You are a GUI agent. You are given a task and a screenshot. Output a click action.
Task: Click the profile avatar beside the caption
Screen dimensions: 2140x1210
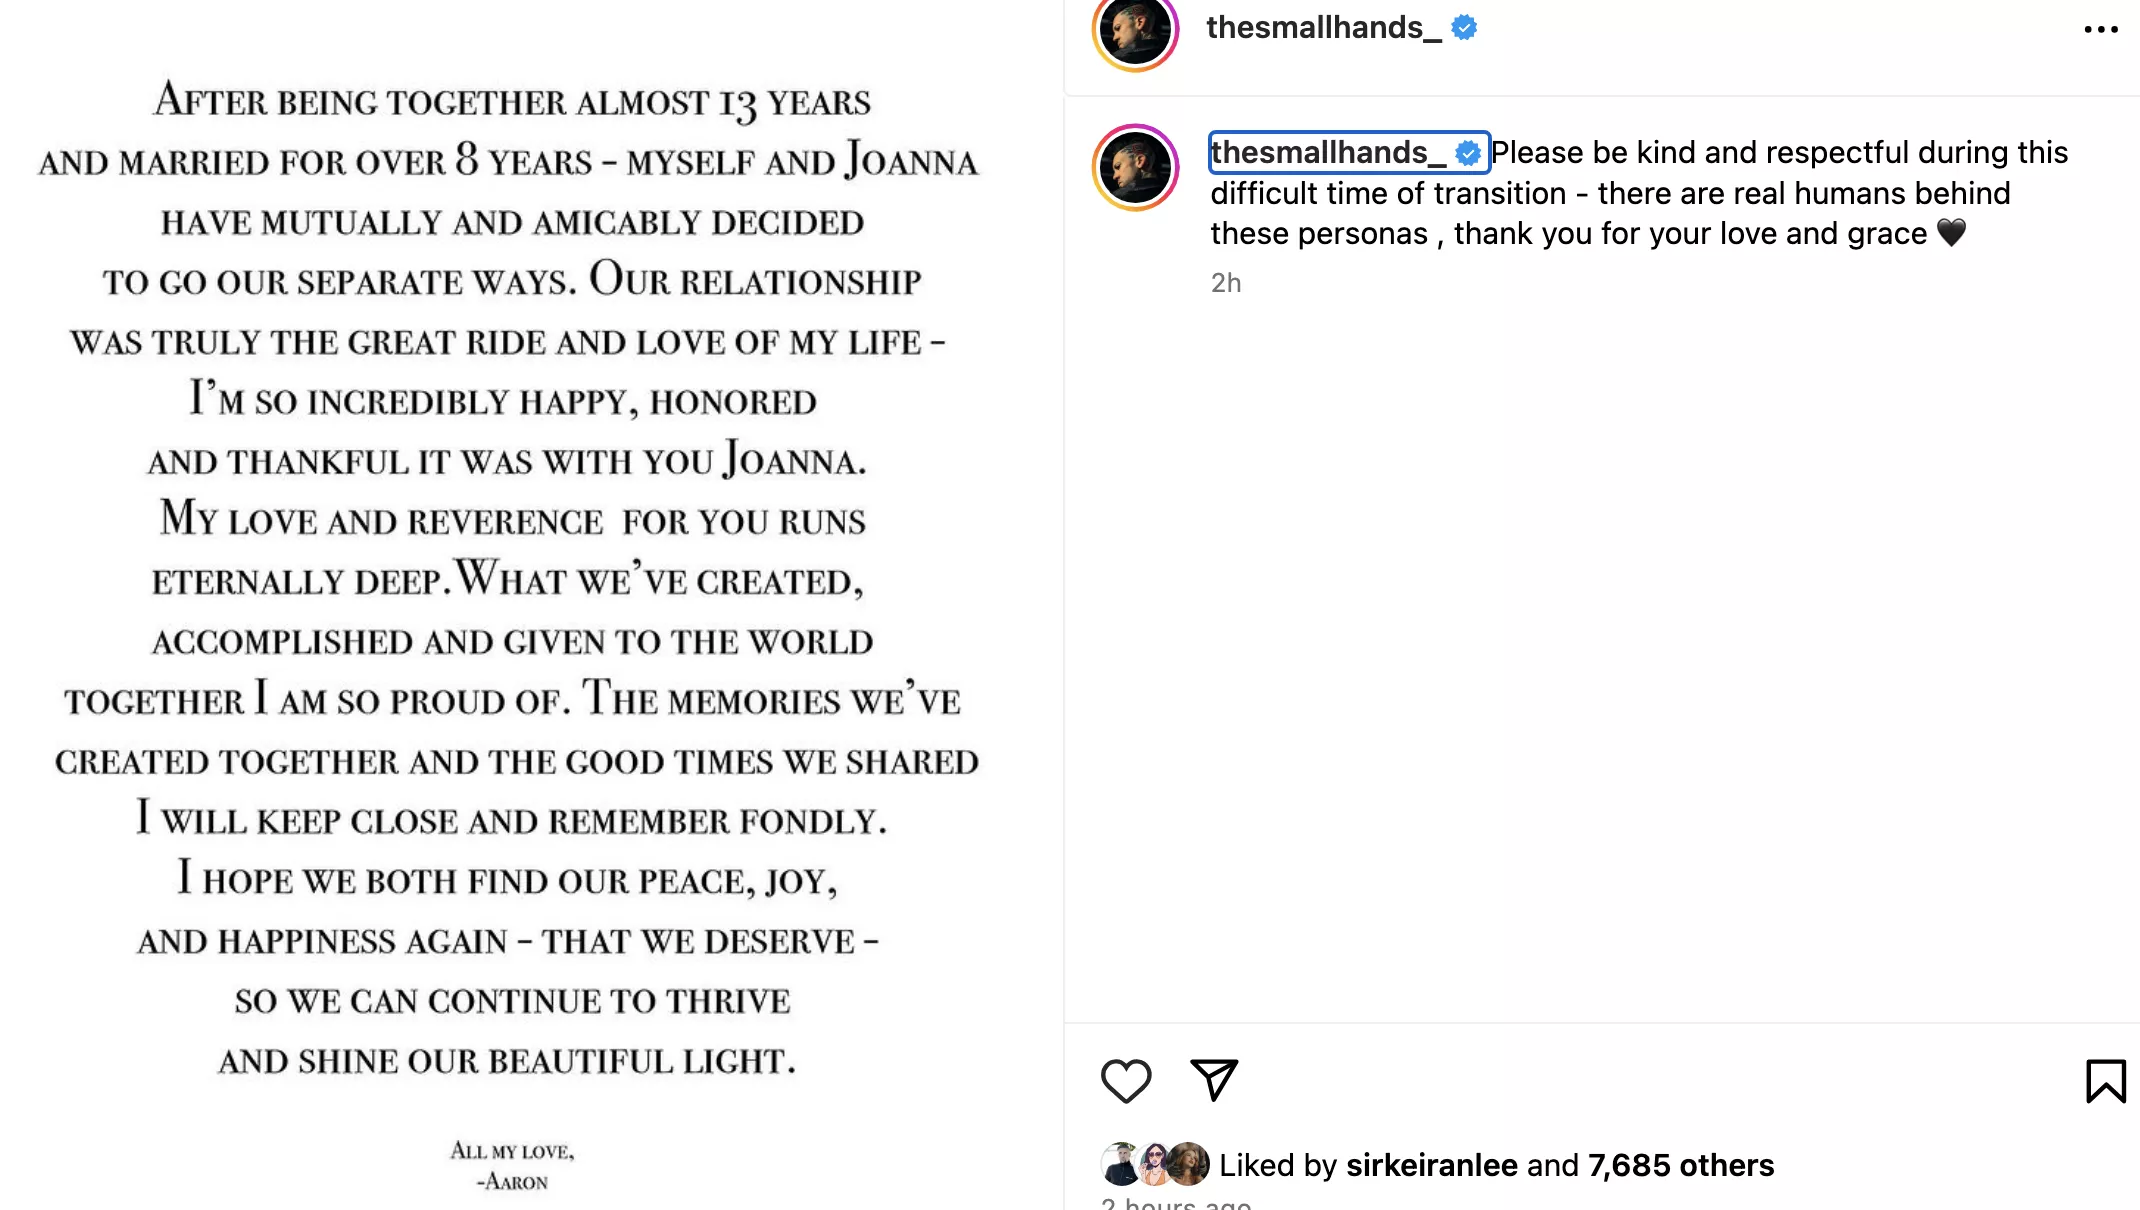[1135, 168]
